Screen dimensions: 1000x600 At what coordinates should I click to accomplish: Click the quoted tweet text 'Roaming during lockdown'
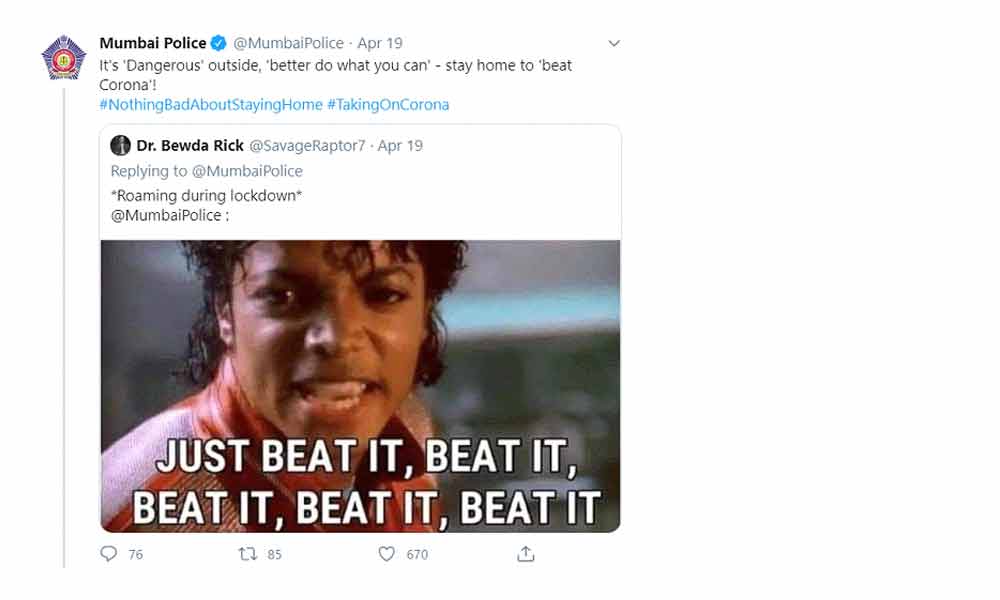(x=207, y=196)
